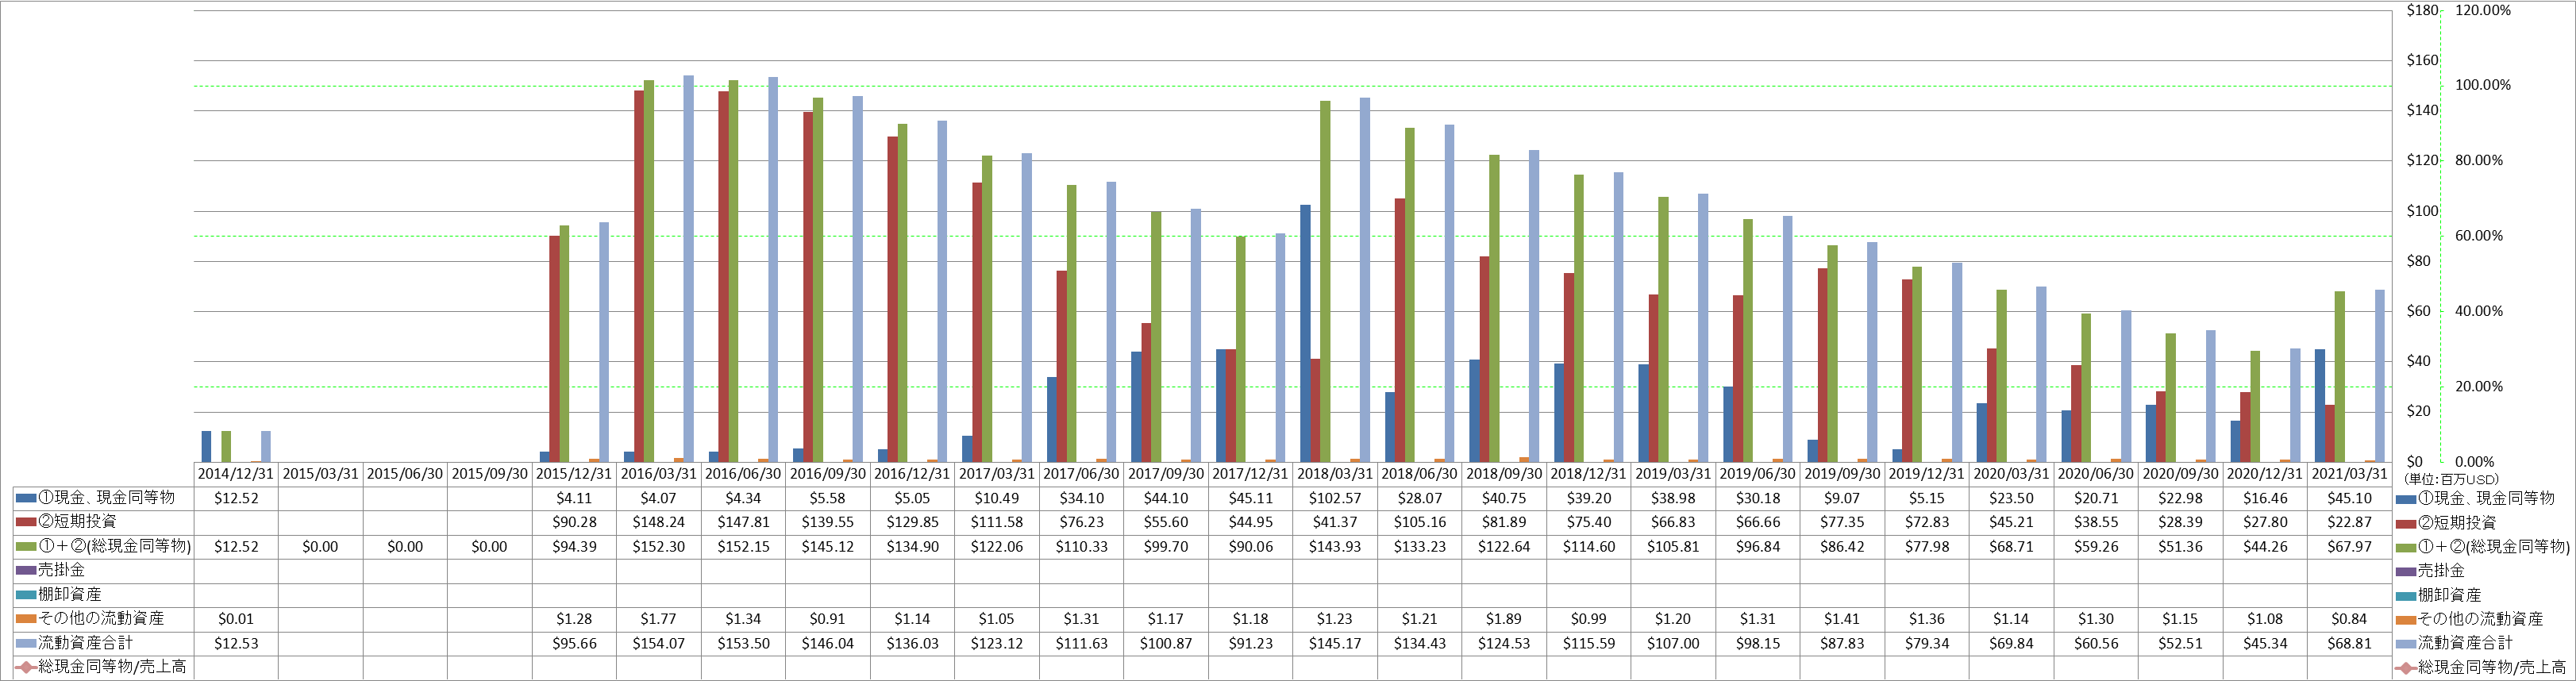Select other current assets value $1.89

coord(1504,619)
